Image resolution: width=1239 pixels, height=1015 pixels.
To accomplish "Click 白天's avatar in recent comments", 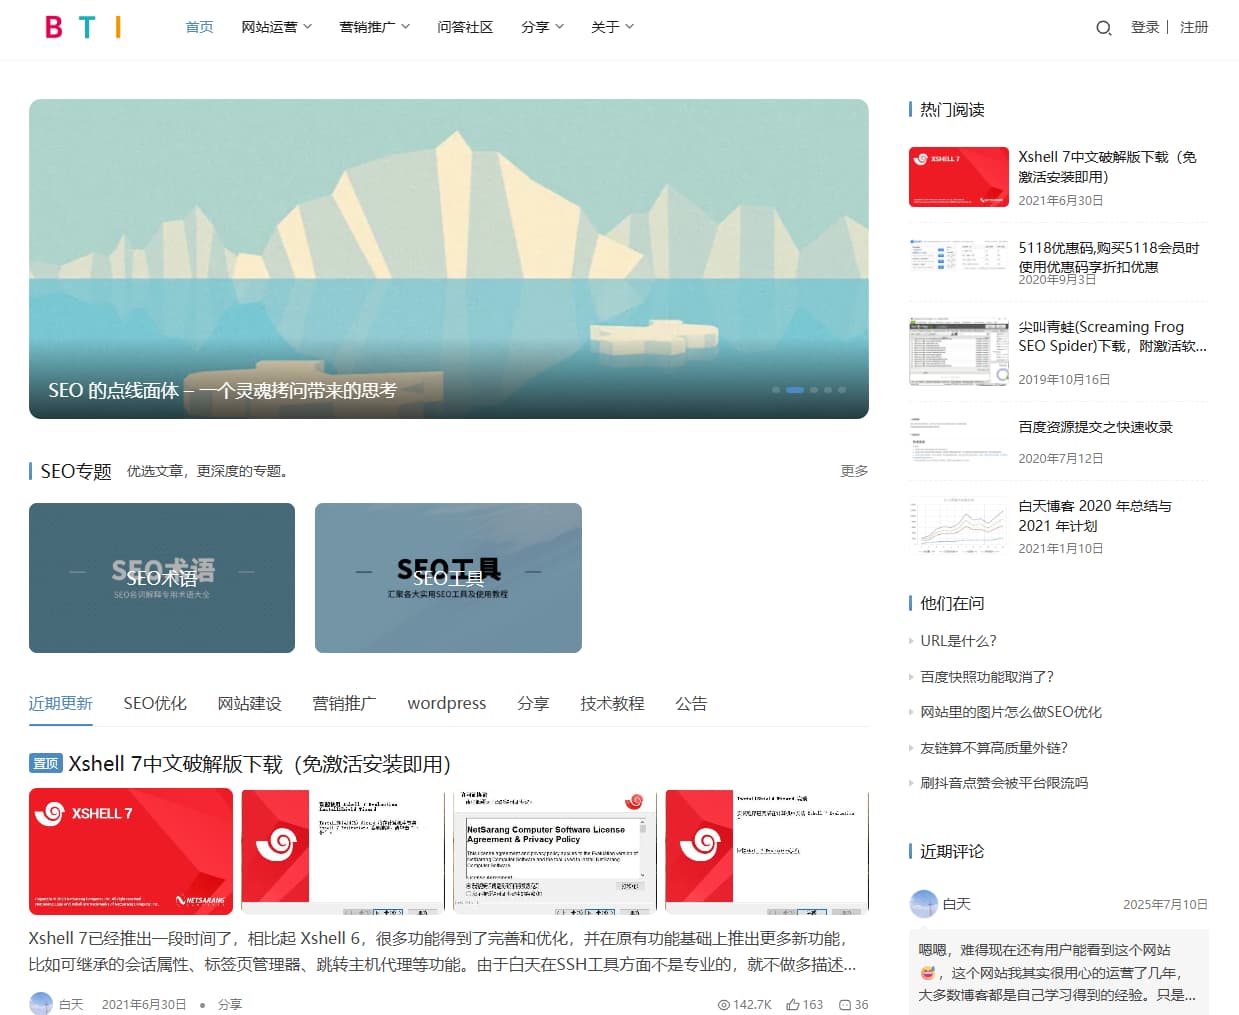I will (921, 903).
